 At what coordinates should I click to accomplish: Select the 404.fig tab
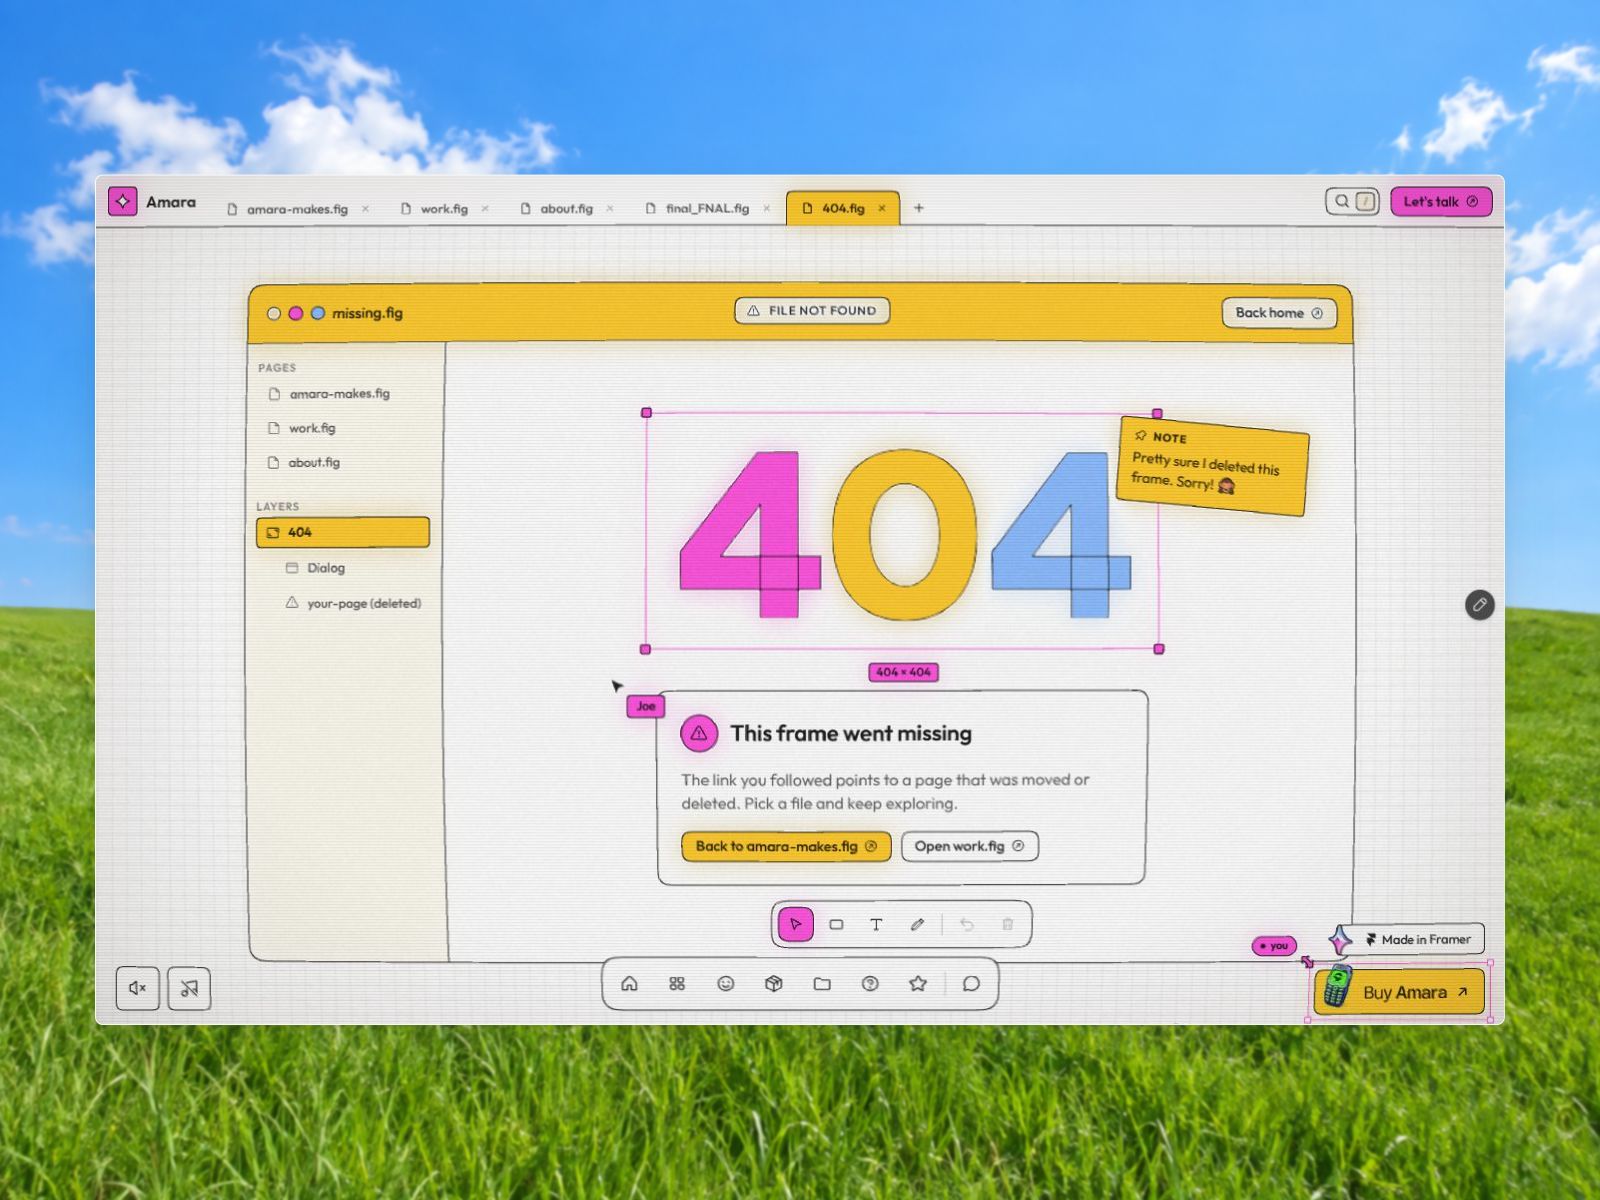(843, 208)
